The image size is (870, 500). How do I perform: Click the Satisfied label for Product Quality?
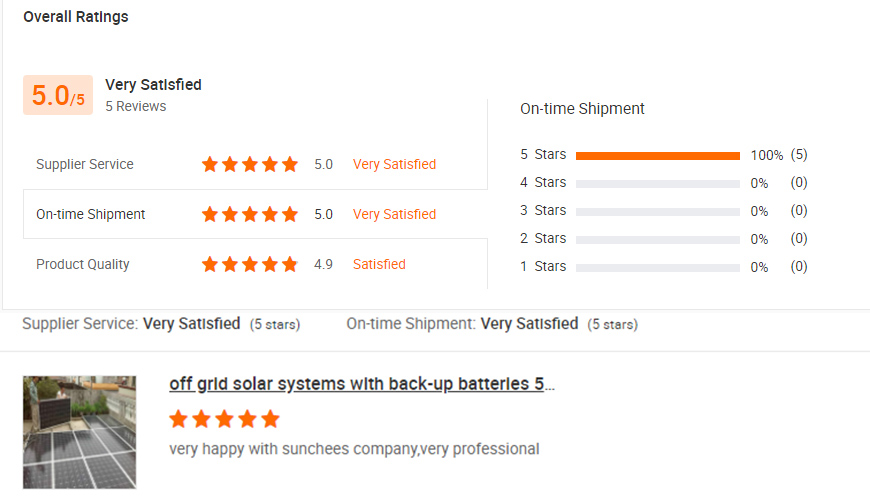coord(379,264)
